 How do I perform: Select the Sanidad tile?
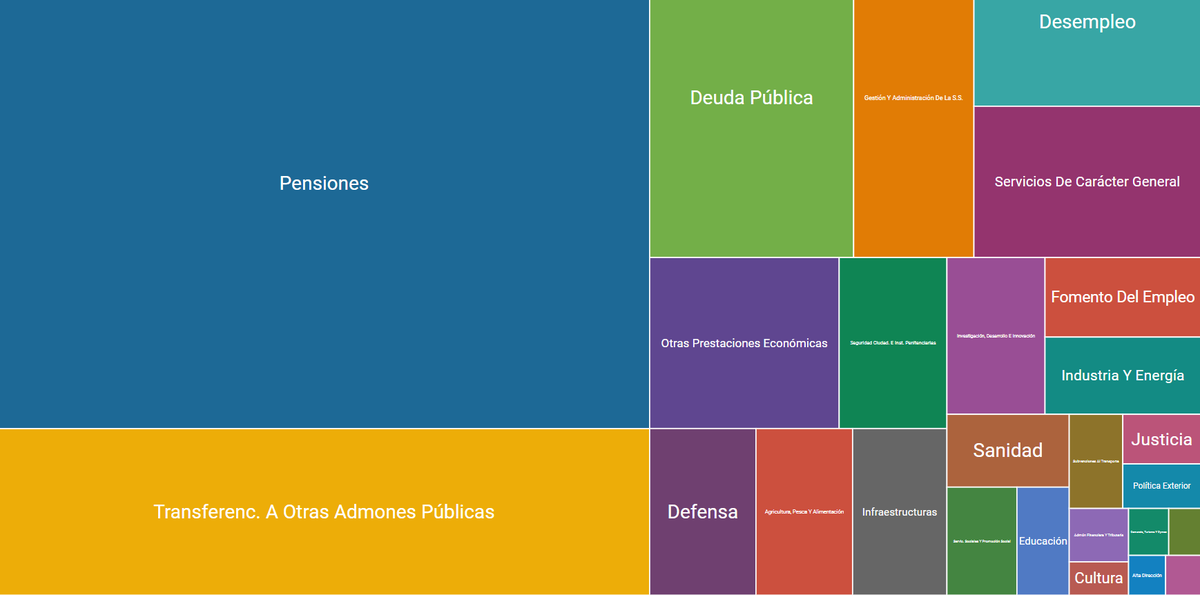click(x=1007, y=451)
